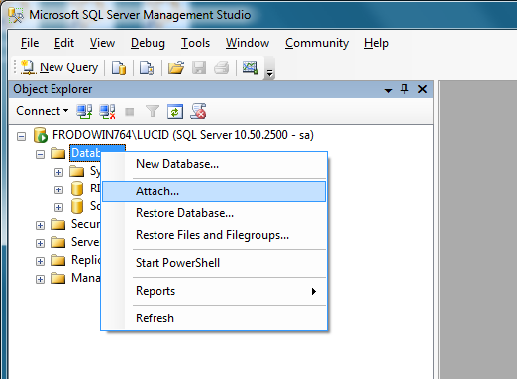Screen dimensions: 517x379
Task: Click Refresh in the context menu
Action: tap(214, 318)
